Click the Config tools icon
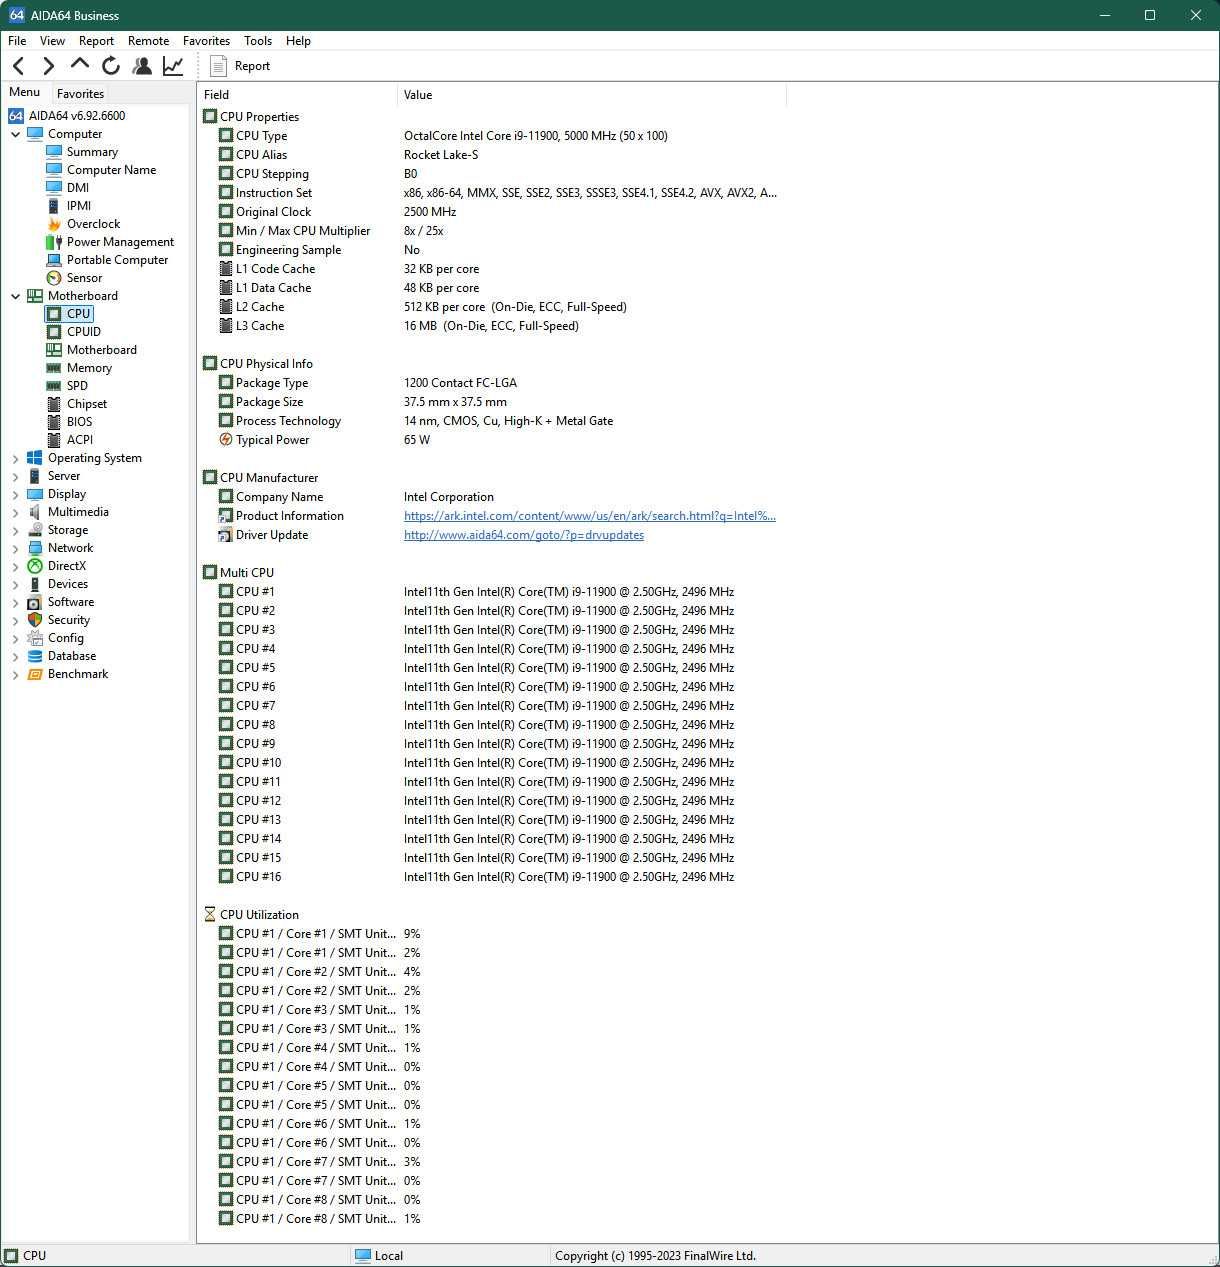1220x1267 pixels. tap(35, 638)
